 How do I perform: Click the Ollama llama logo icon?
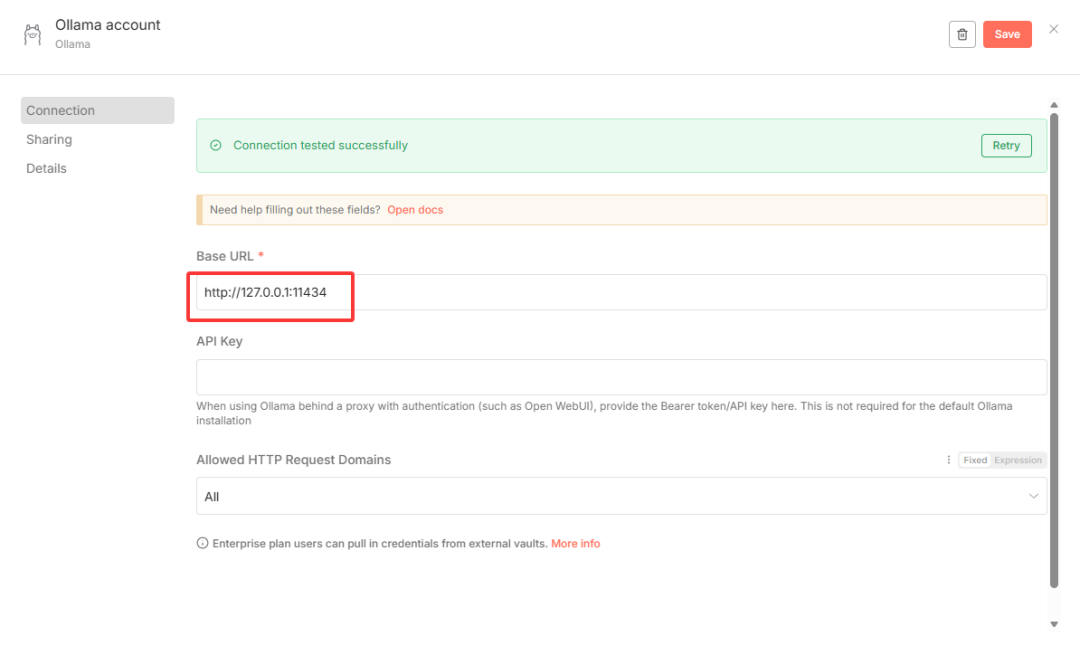(32, 34)
